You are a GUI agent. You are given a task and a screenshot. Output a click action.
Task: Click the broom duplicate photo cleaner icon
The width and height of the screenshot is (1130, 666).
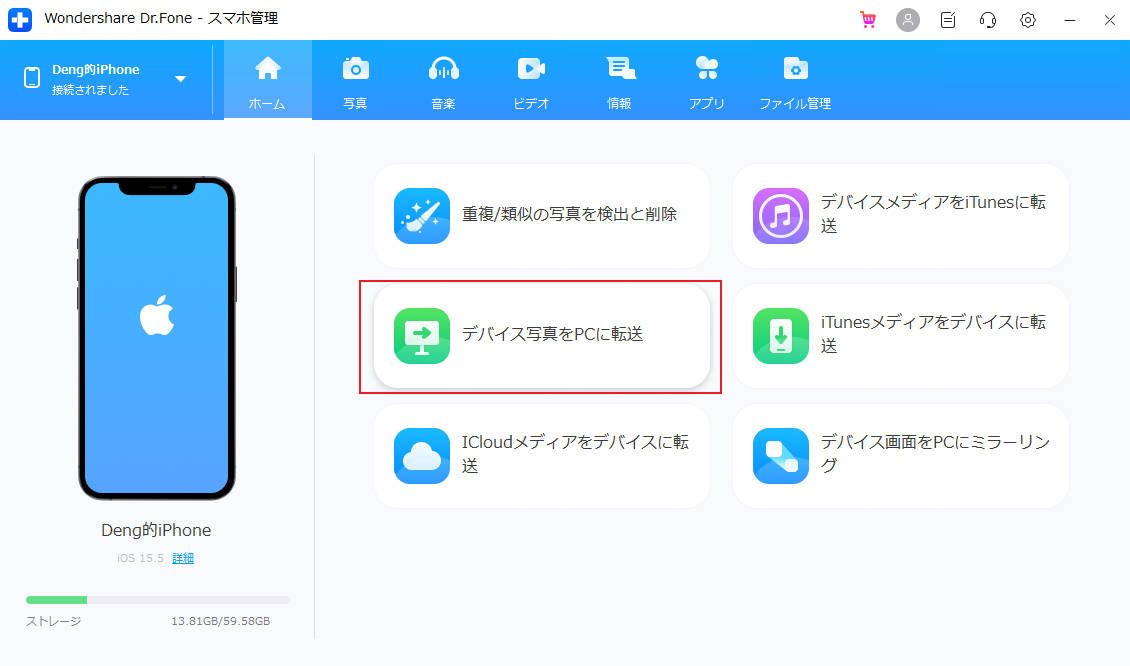click(x=422, y=216)
